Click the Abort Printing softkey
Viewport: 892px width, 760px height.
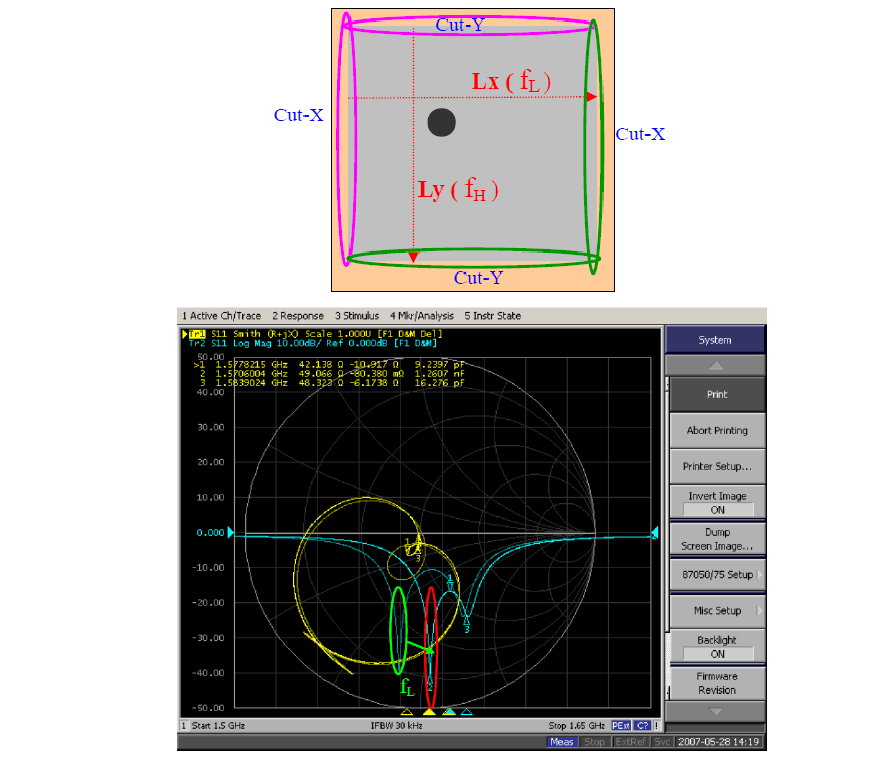(x=716, y=431)
